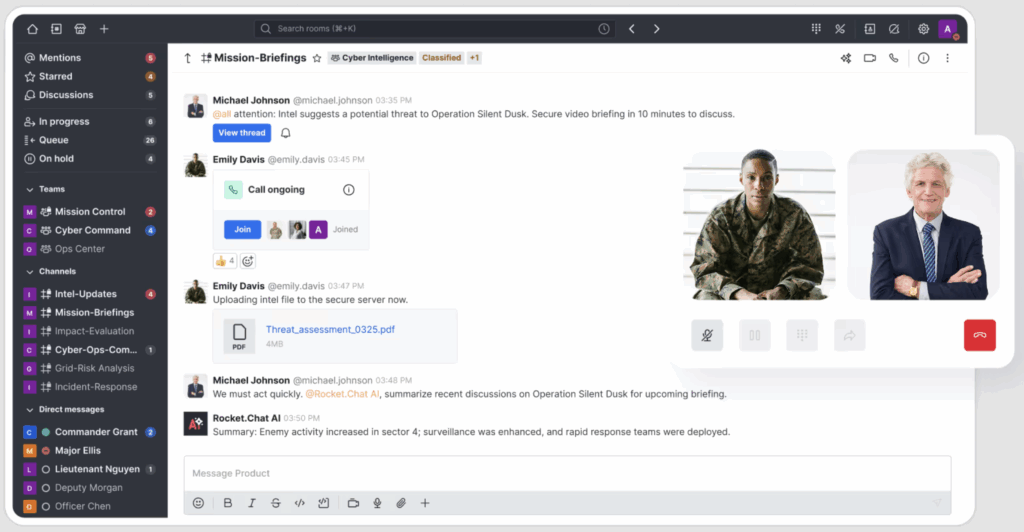1024x532 pixels.
Task: Transfer the call with forward arrow
Action: pyautogui.click(x=850, y=336)
